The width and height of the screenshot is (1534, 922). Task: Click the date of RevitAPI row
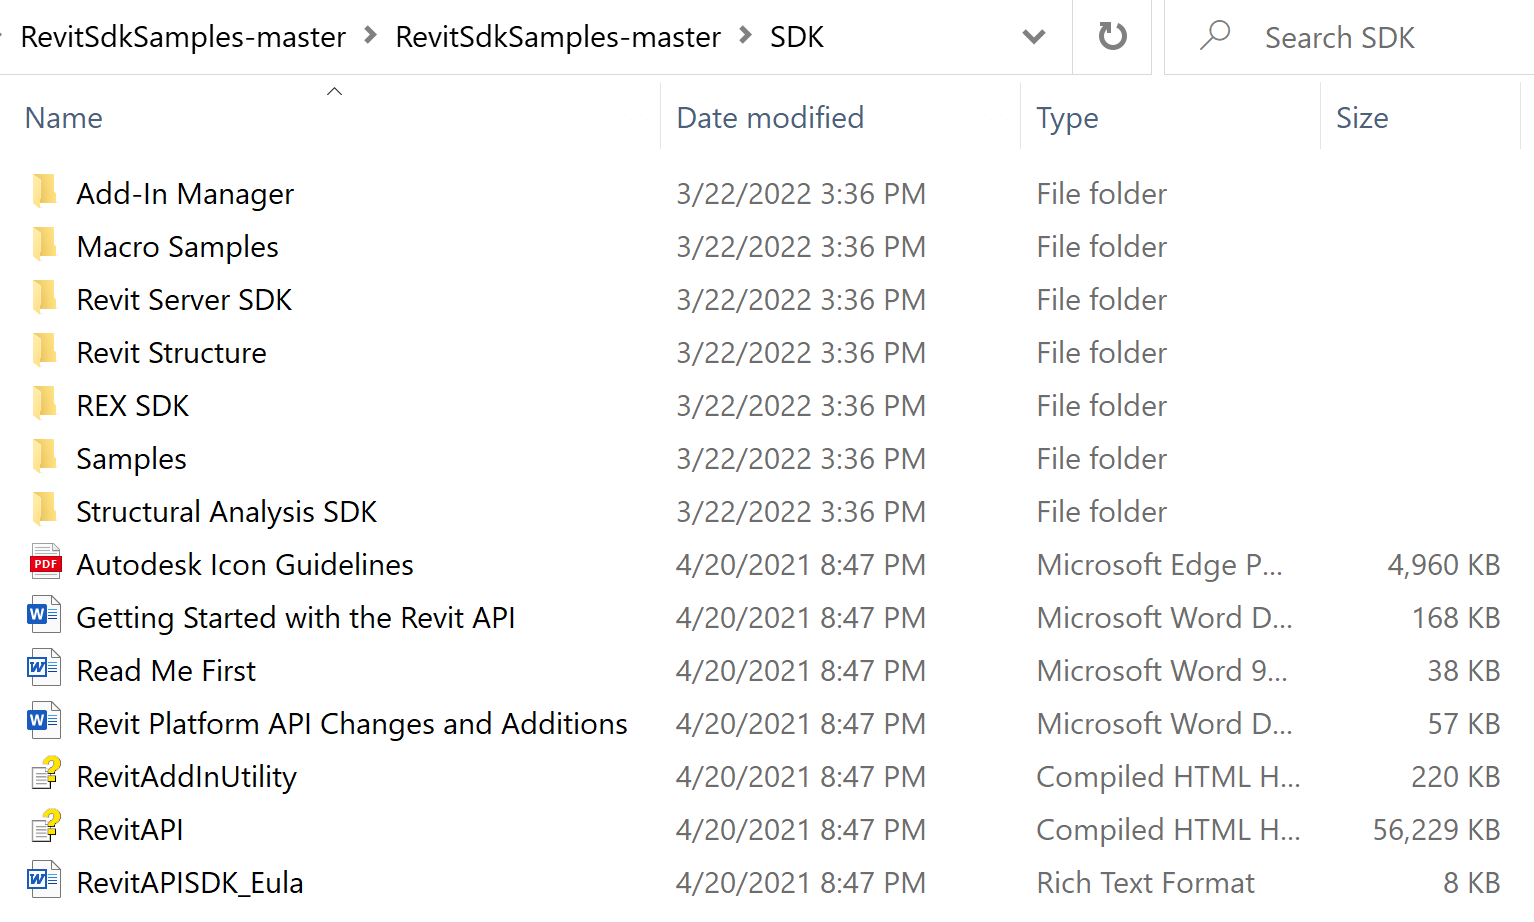801,829
